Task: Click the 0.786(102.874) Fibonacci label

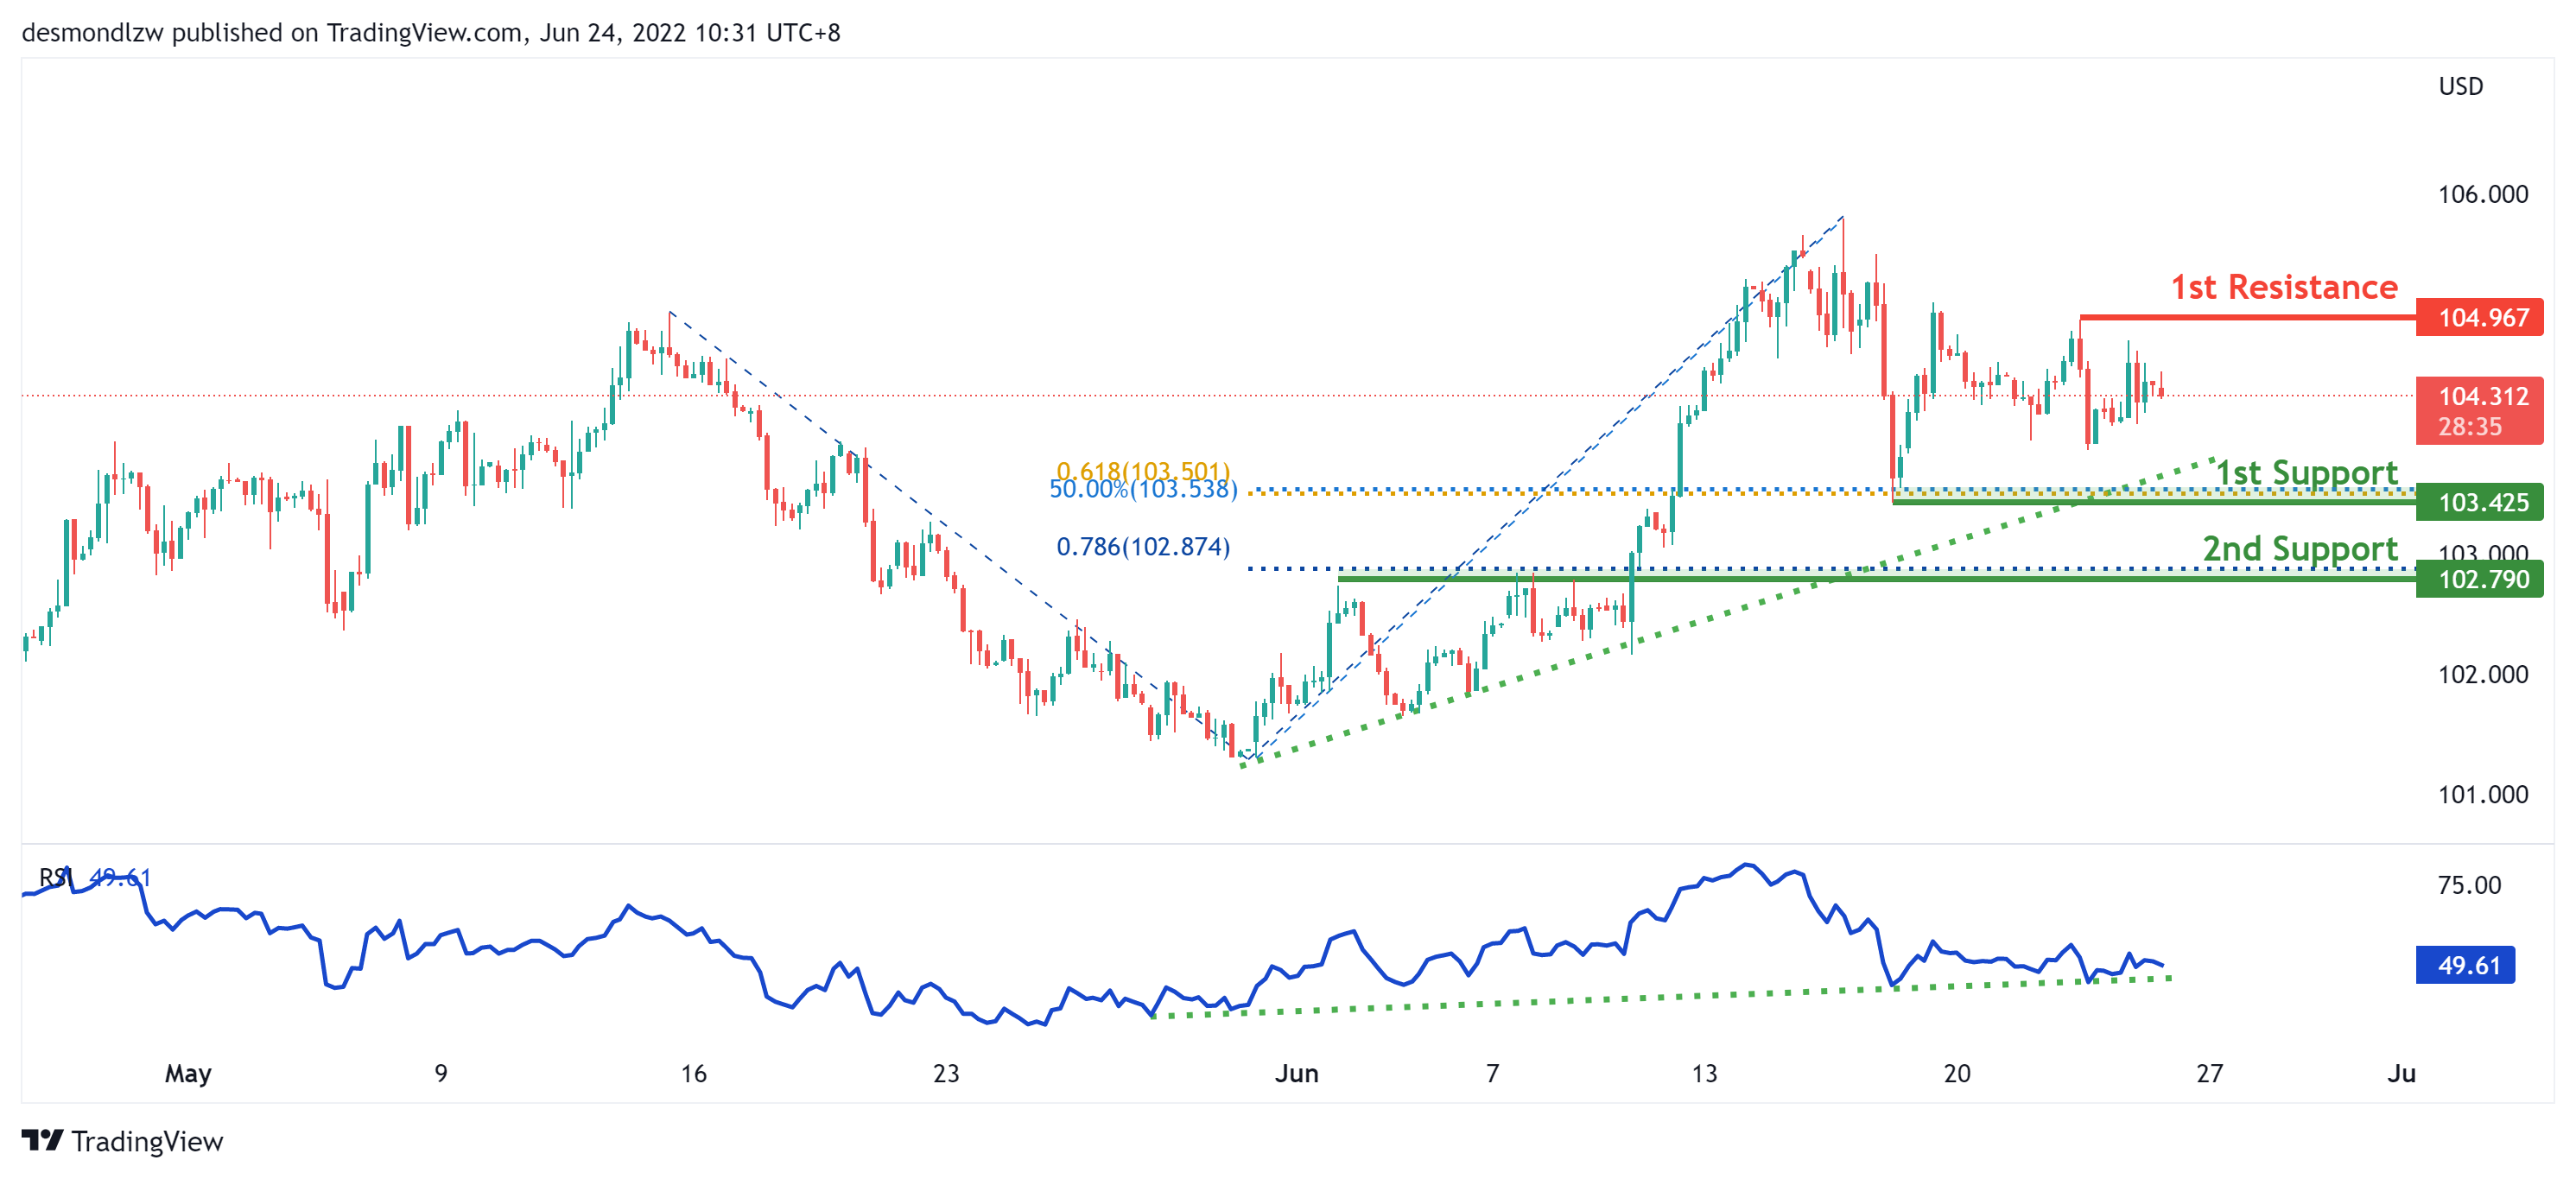Action: (1143, 547)
